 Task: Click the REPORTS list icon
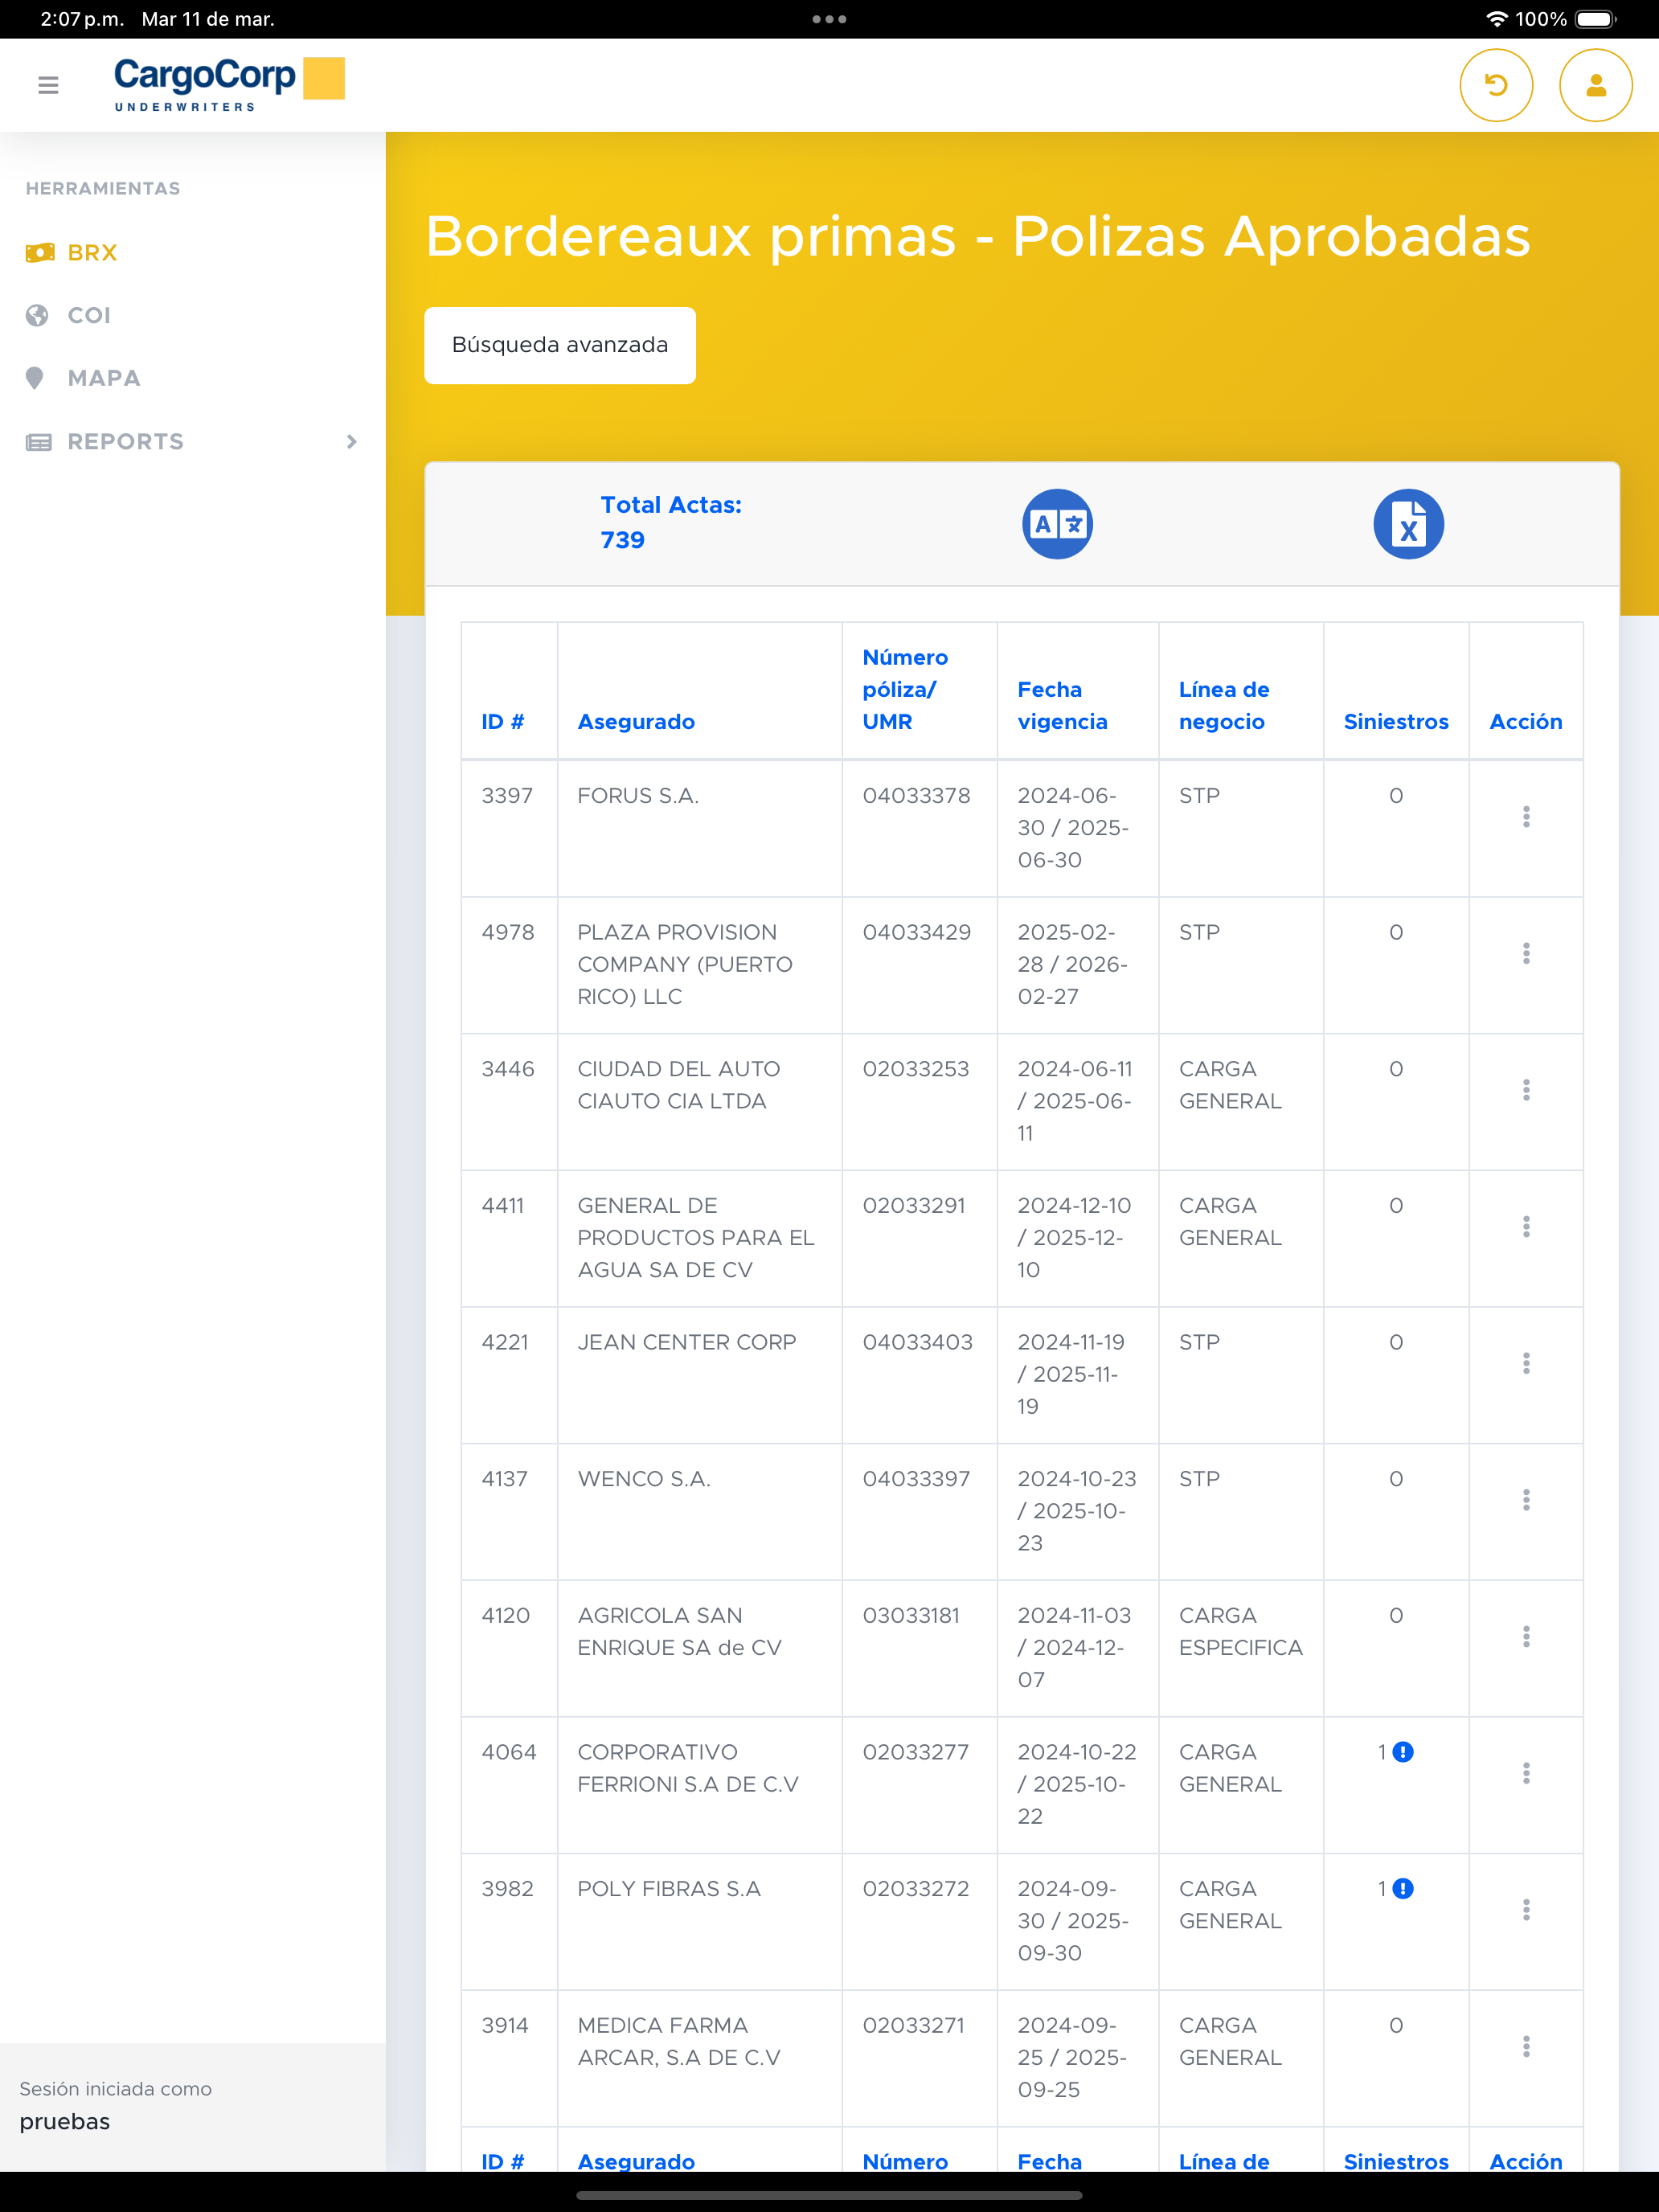[39, 442]
